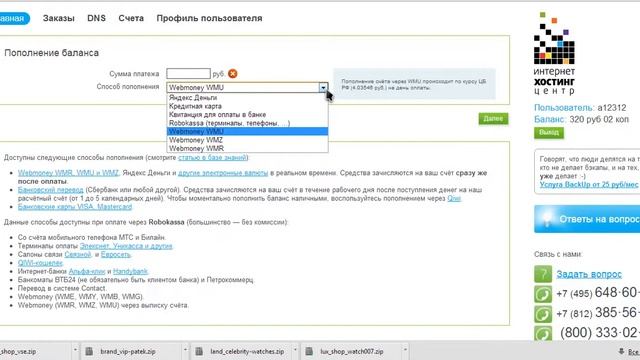Click the show all downloads arrow icon
The image size is (640, 360).
click(621, 351)
